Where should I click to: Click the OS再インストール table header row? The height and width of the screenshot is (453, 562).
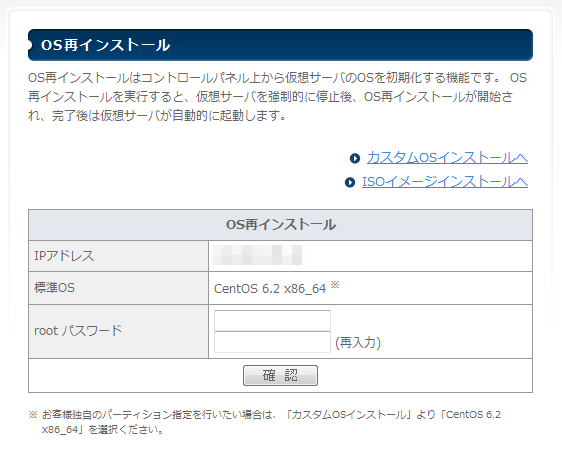[x=280, y=225]
